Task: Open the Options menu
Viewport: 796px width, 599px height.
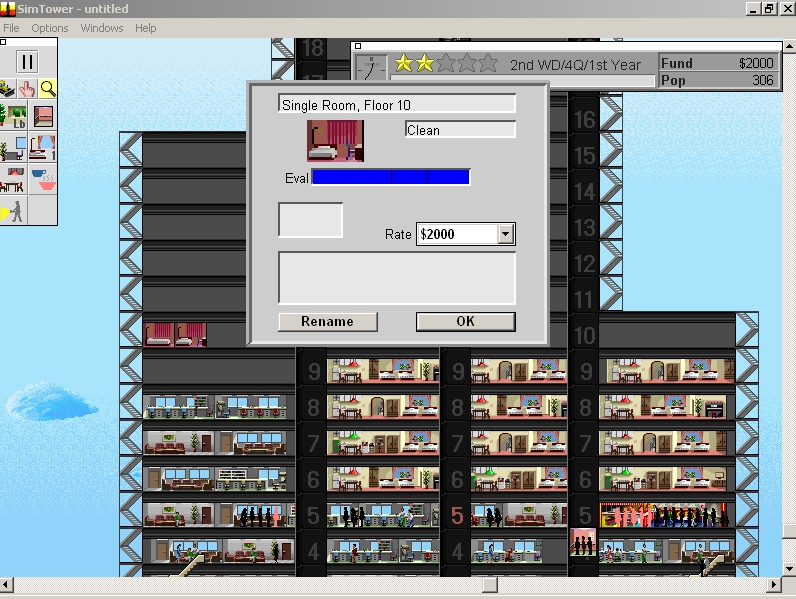Action: pos(50,28)
